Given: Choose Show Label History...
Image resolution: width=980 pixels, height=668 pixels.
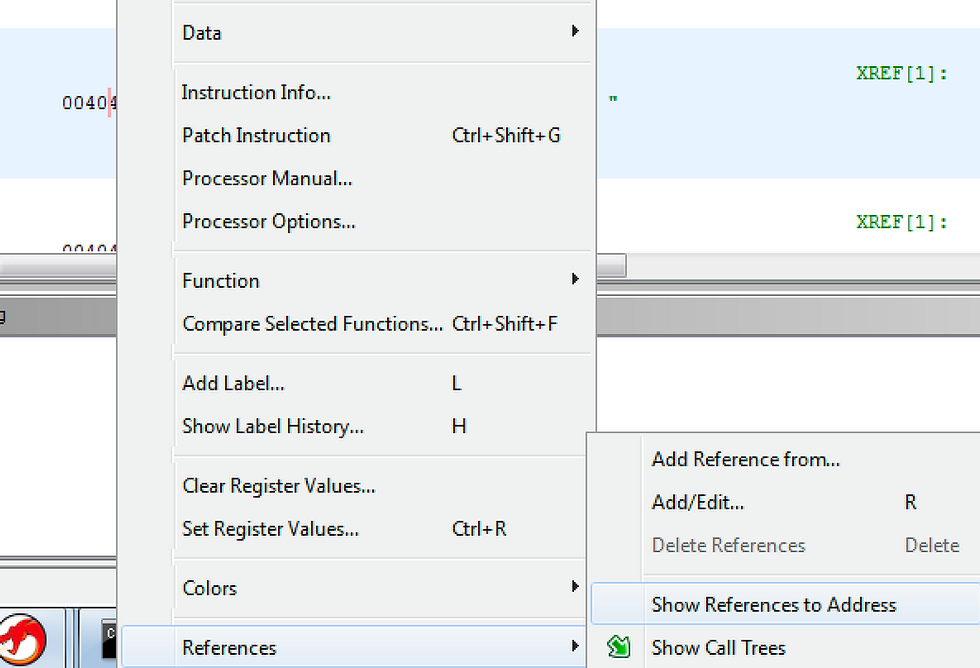Looking at the screenshot, I should pos(382,426).
